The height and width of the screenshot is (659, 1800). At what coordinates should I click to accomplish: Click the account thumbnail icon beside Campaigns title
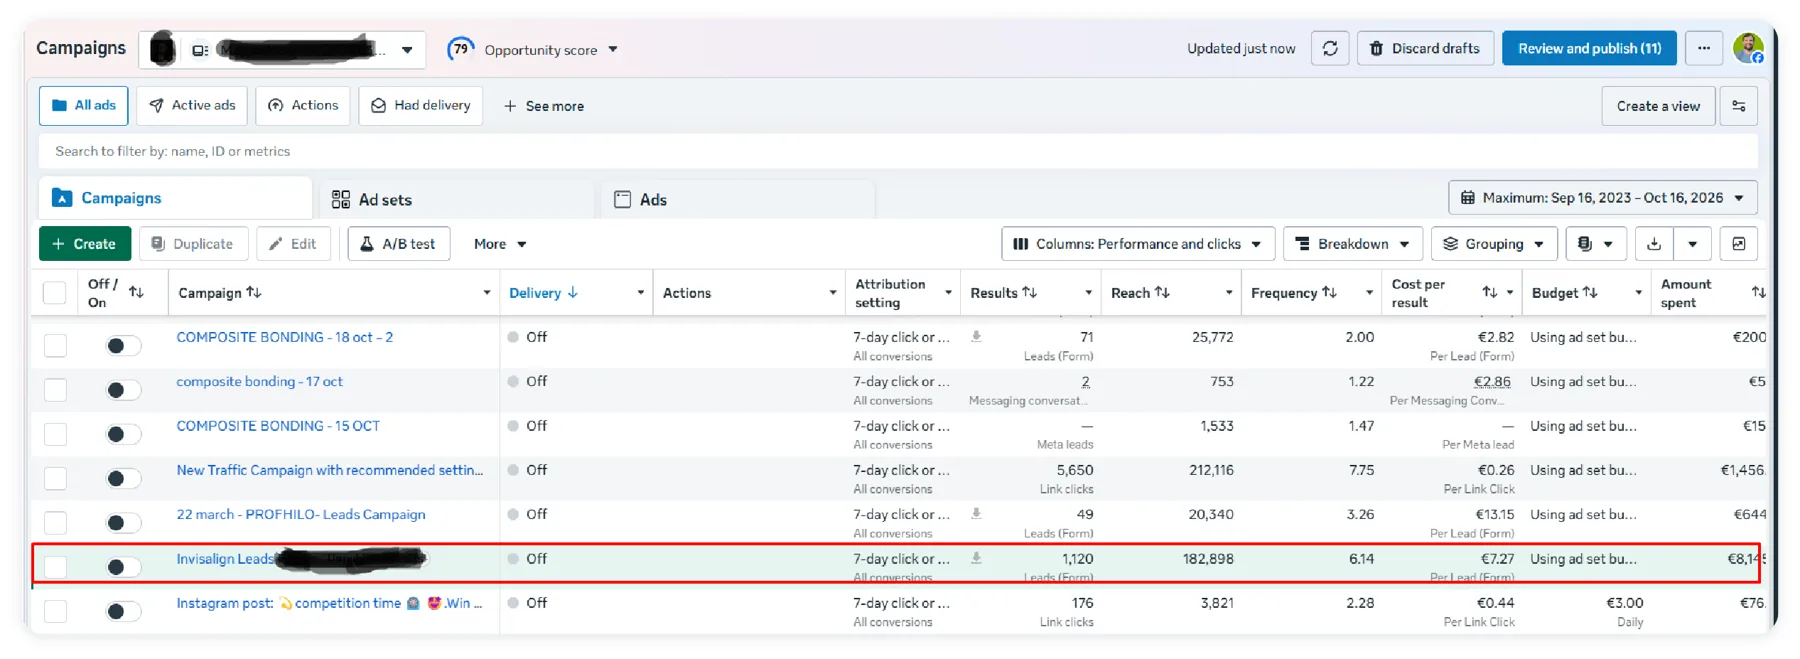(162, 49)
